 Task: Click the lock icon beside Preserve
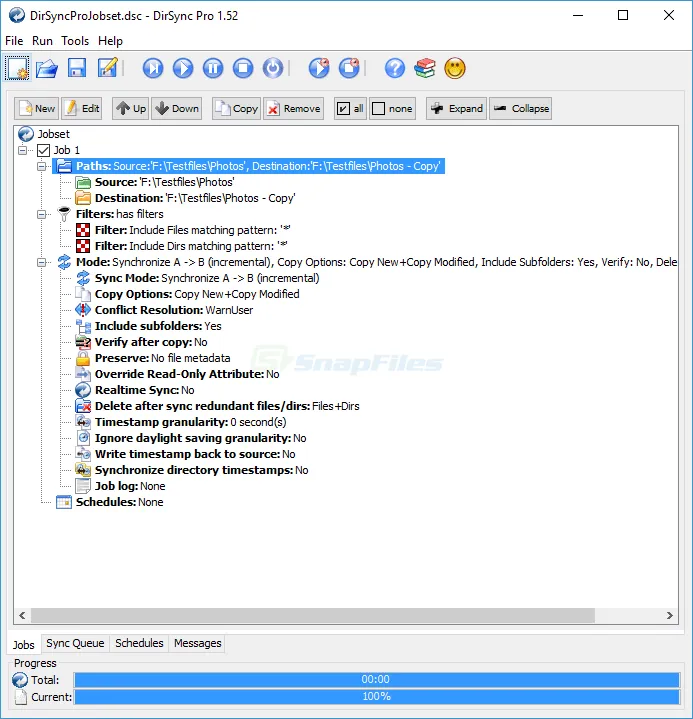[x=83, y=358]
